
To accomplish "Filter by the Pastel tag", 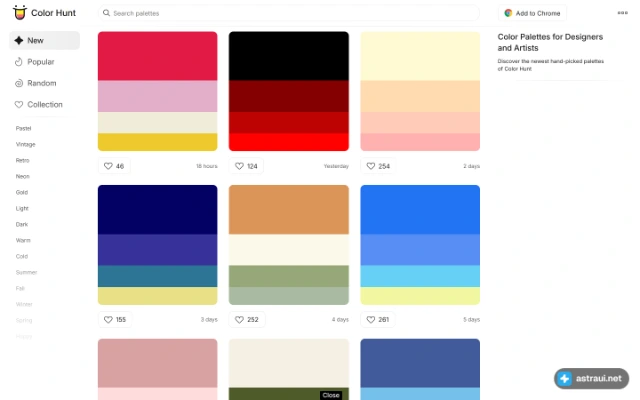I will pyautogui.click(x=23, y=128).
